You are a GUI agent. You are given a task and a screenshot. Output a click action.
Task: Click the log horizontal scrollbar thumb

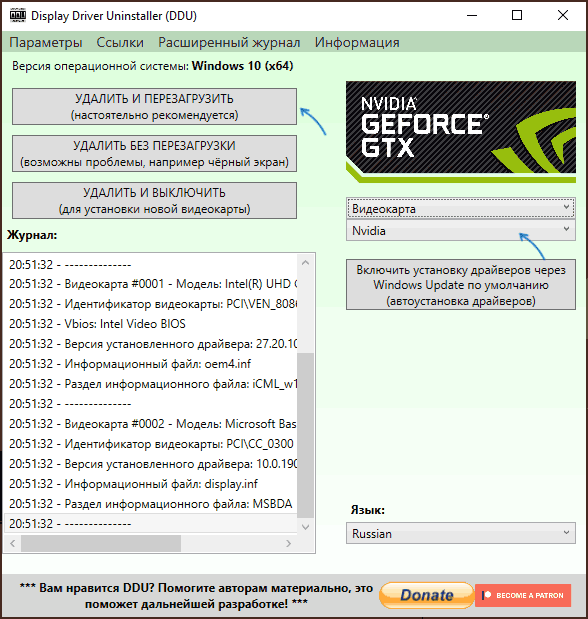[101, 544]
